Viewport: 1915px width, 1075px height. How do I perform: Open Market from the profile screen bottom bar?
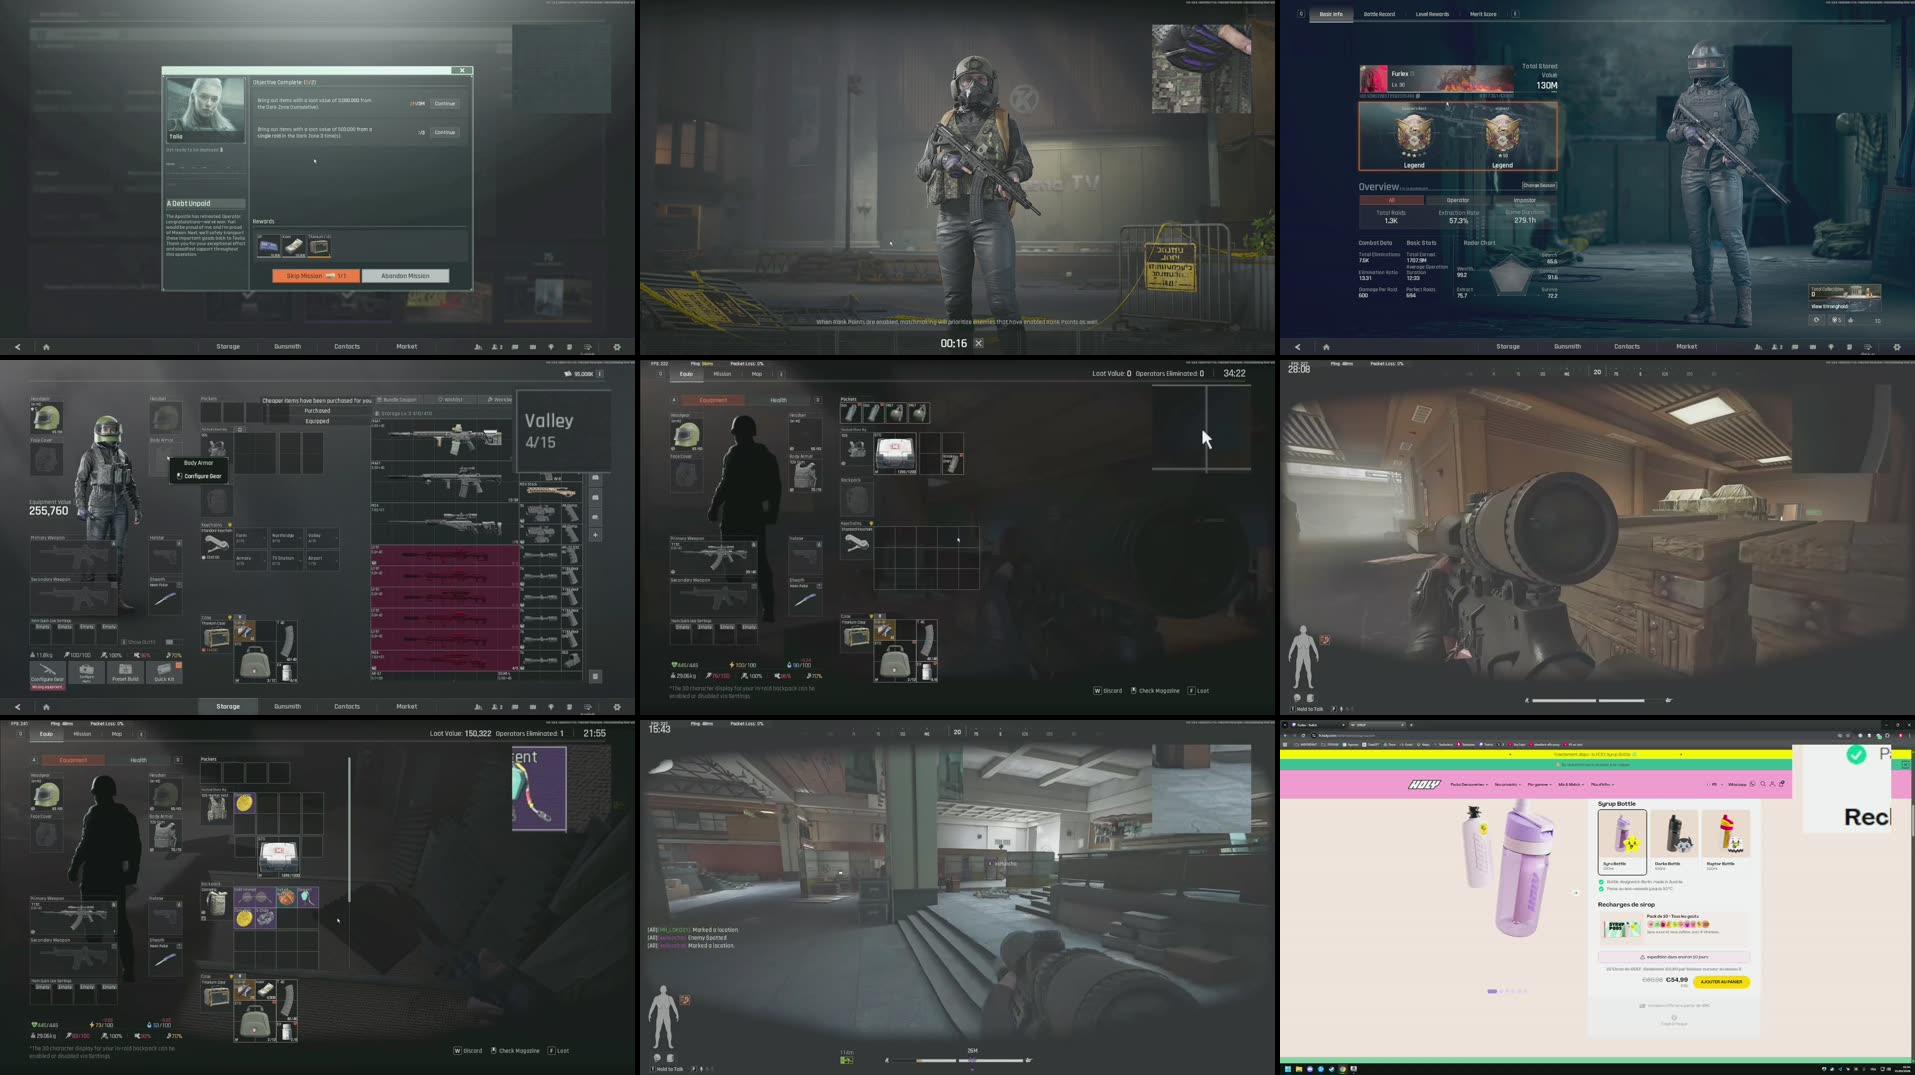point(1686,347)
